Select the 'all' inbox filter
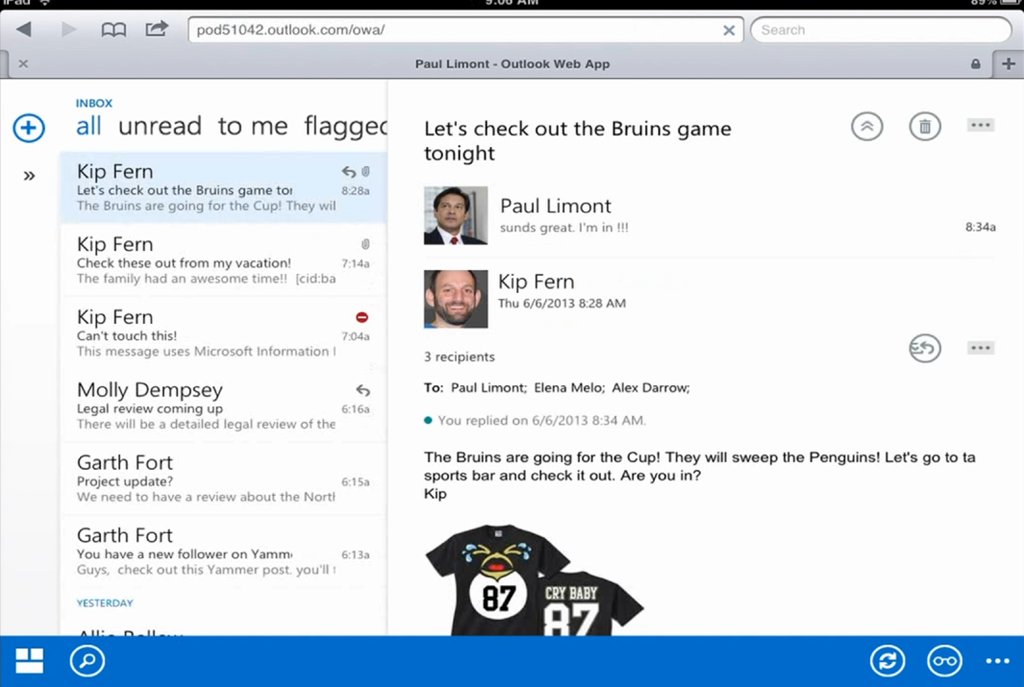1024x687 pixels. (x=89, y=125)
